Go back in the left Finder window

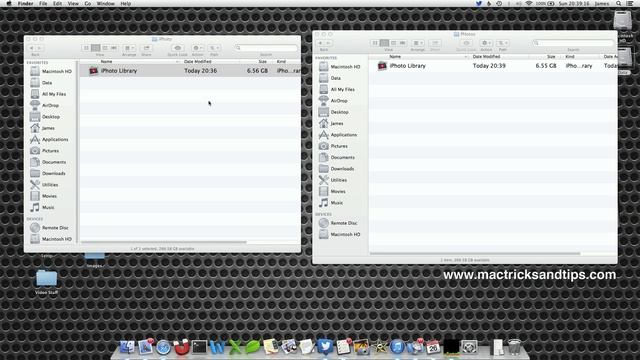[31, 48]
